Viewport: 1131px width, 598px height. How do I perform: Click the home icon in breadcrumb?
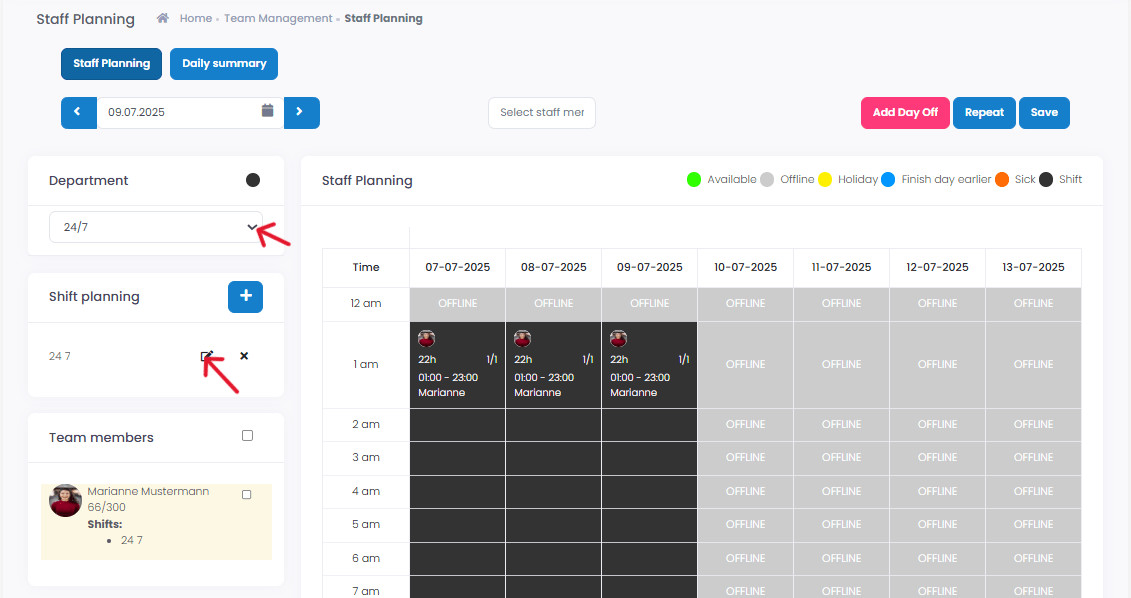pyautogui.click(x=163, y=18)
